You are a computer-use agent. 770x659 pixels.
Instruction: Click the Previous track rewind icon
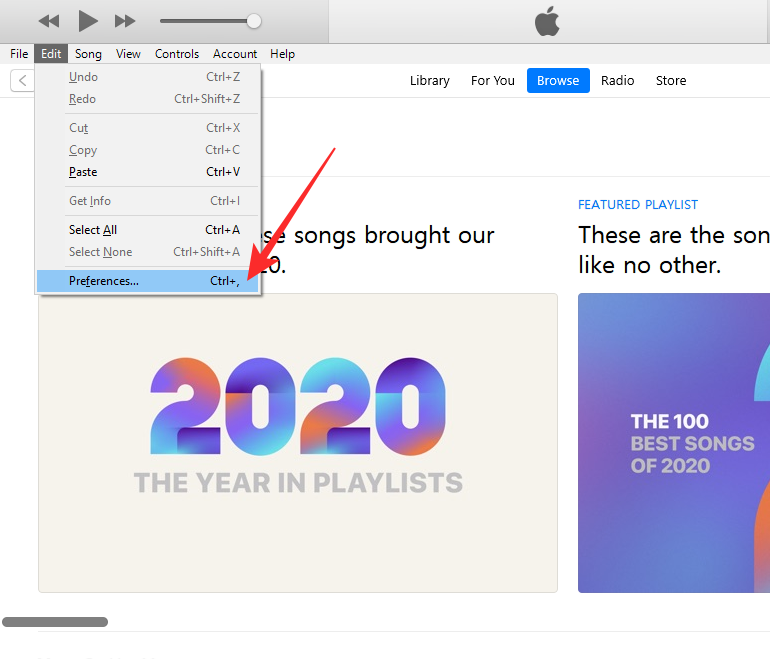[48, 21]
